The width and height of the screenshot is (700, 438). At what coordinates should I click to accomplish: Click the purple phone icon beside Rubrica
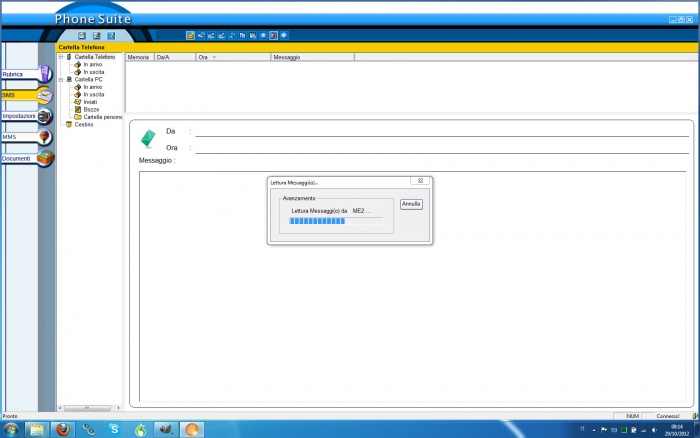coord(45,74)
